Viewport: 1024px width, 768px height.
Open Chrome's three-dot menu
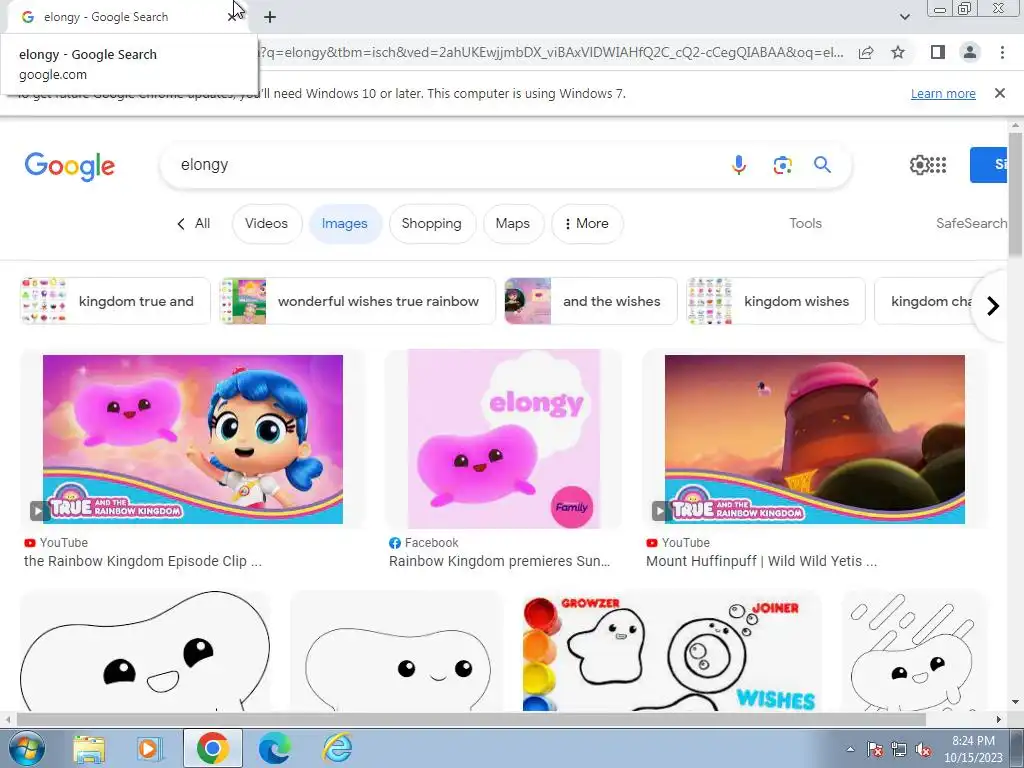click(x=1002, y=52)
